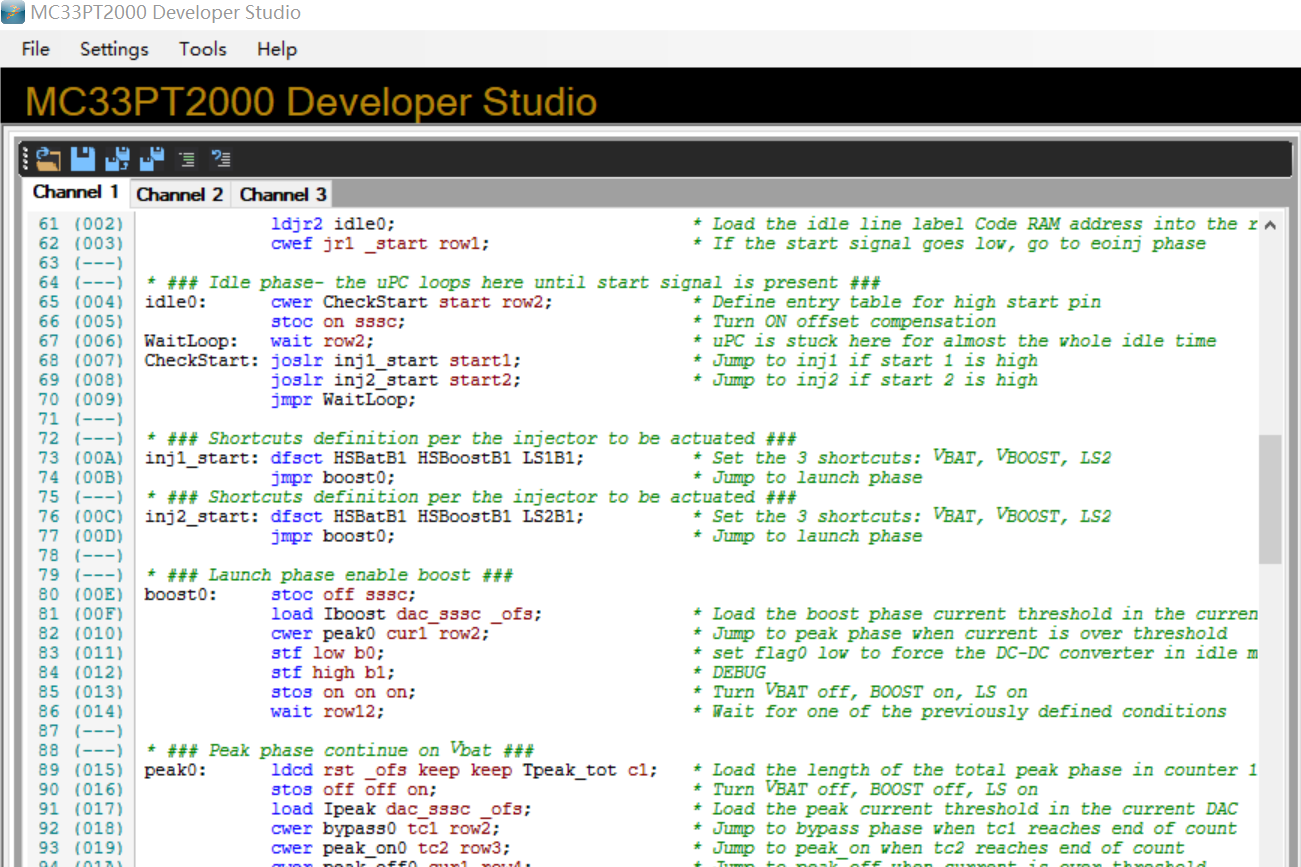Open the Tools menu
Image resolution: width=1301 pixels, height=867 pixels.
(202, 48)
